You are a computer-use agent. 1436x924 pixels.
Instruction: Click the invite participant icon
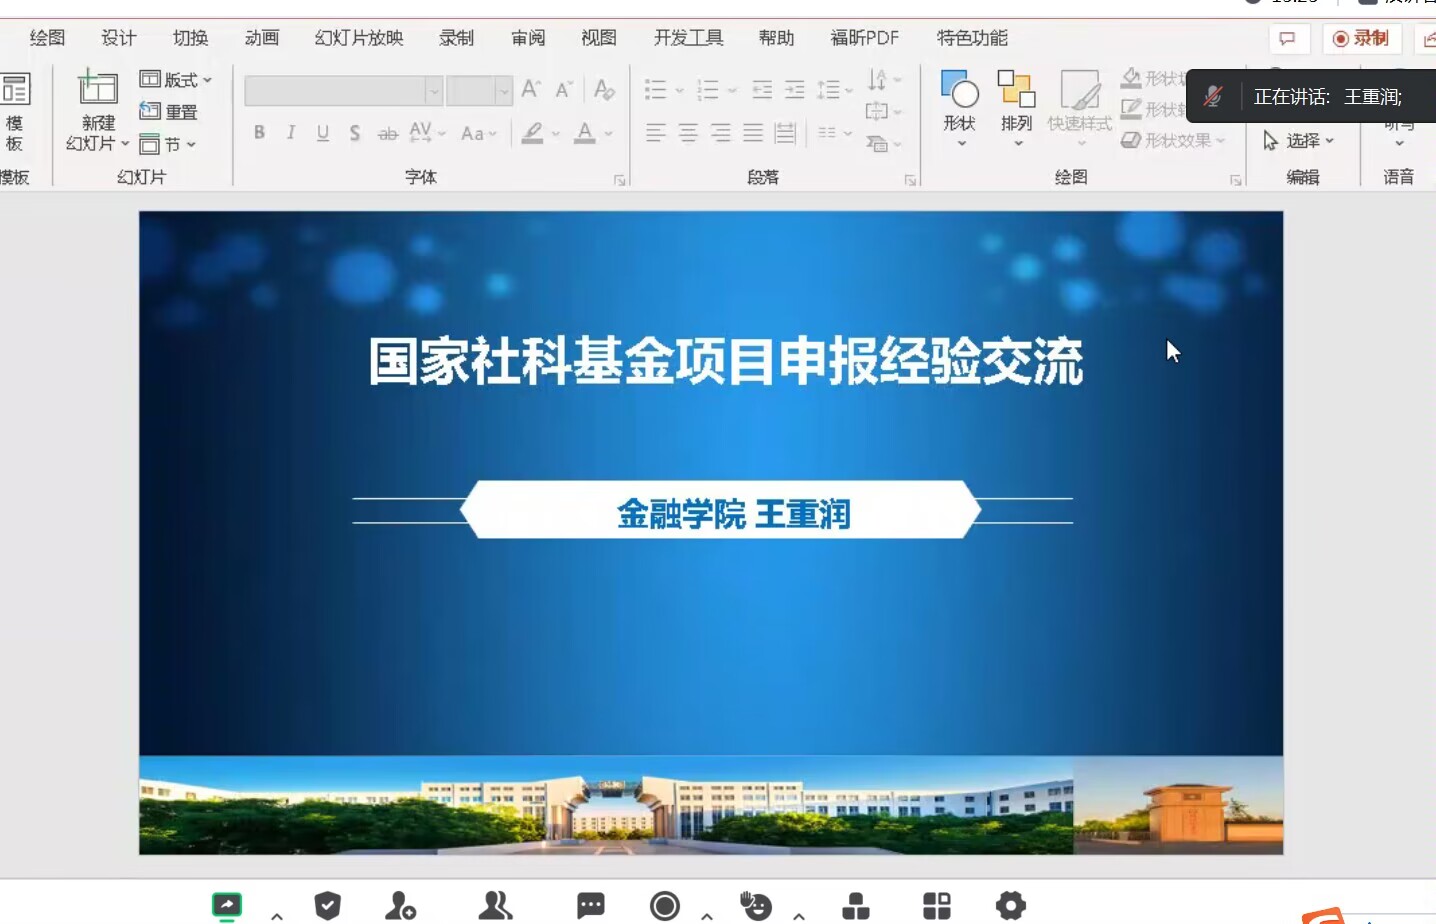click(x=400, y=906)
